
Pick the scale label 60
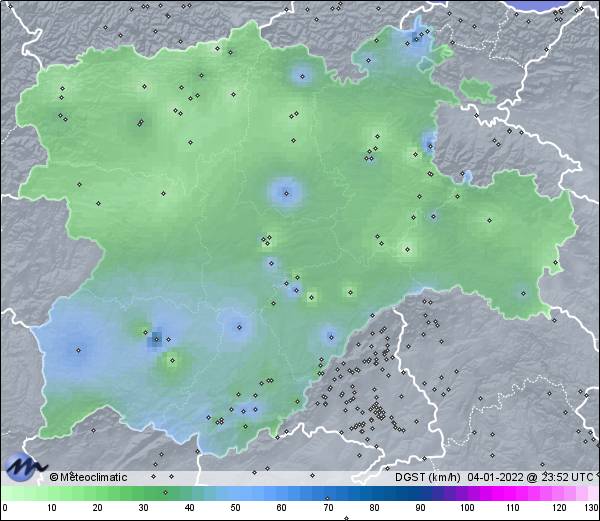(x=282, y=508)
